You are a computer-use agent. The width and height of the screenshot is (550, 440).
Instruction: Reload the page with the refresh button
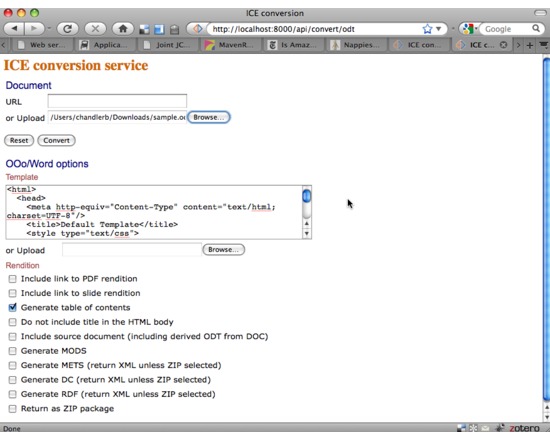[67, 28]
